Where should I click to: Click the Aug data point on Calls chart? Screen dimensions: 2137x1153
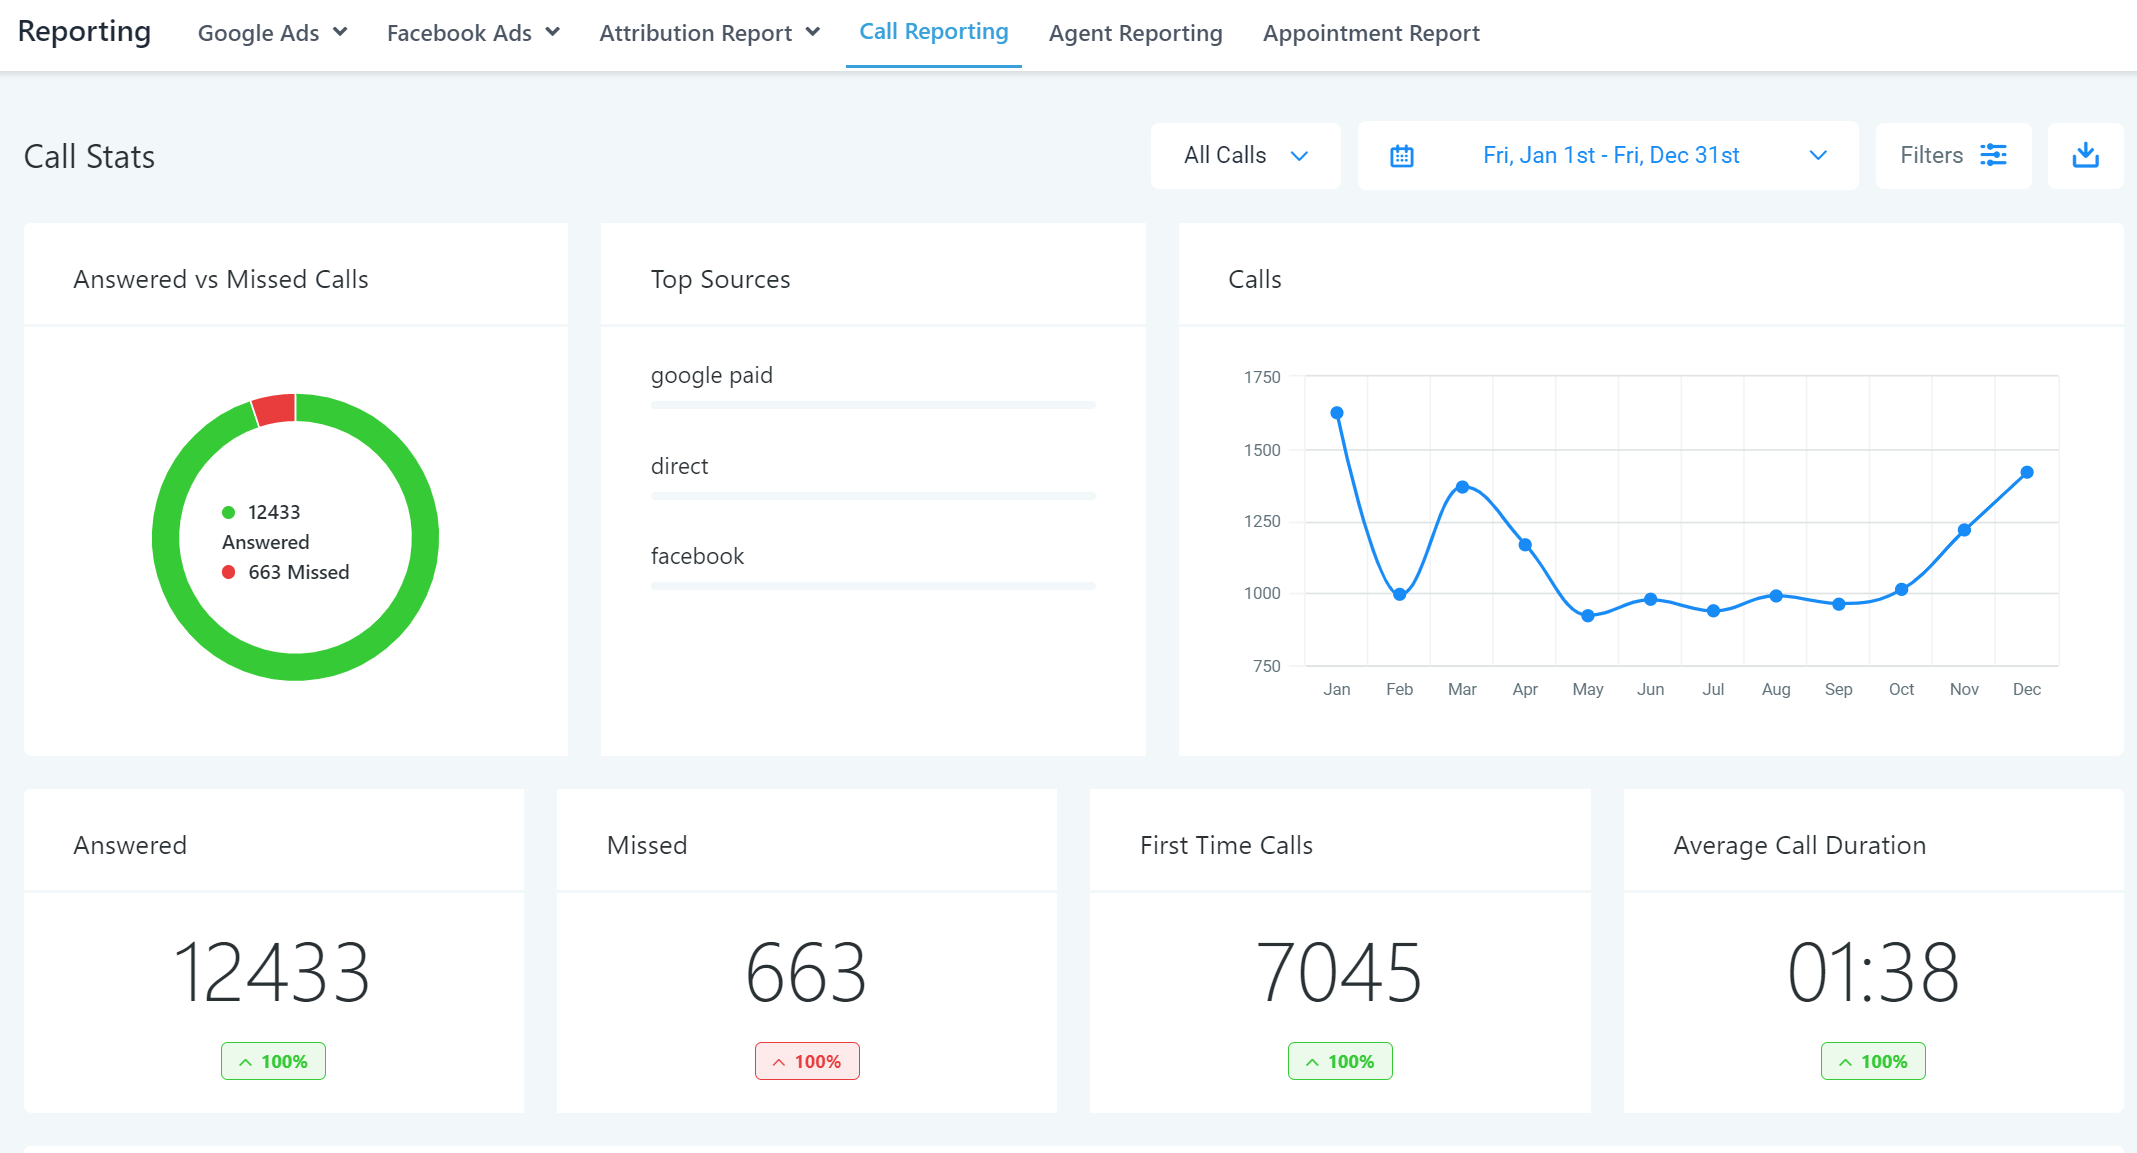point(1776,596)
